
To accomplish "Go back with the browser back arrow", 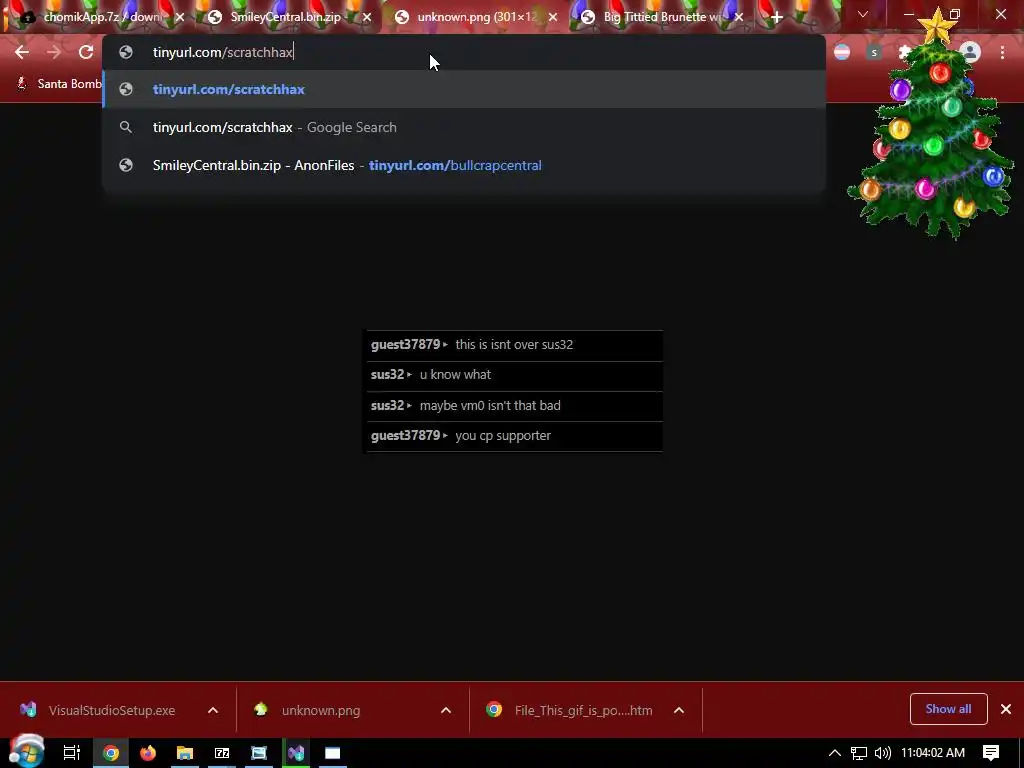I will pyautogui.click(x=22, y=52).
